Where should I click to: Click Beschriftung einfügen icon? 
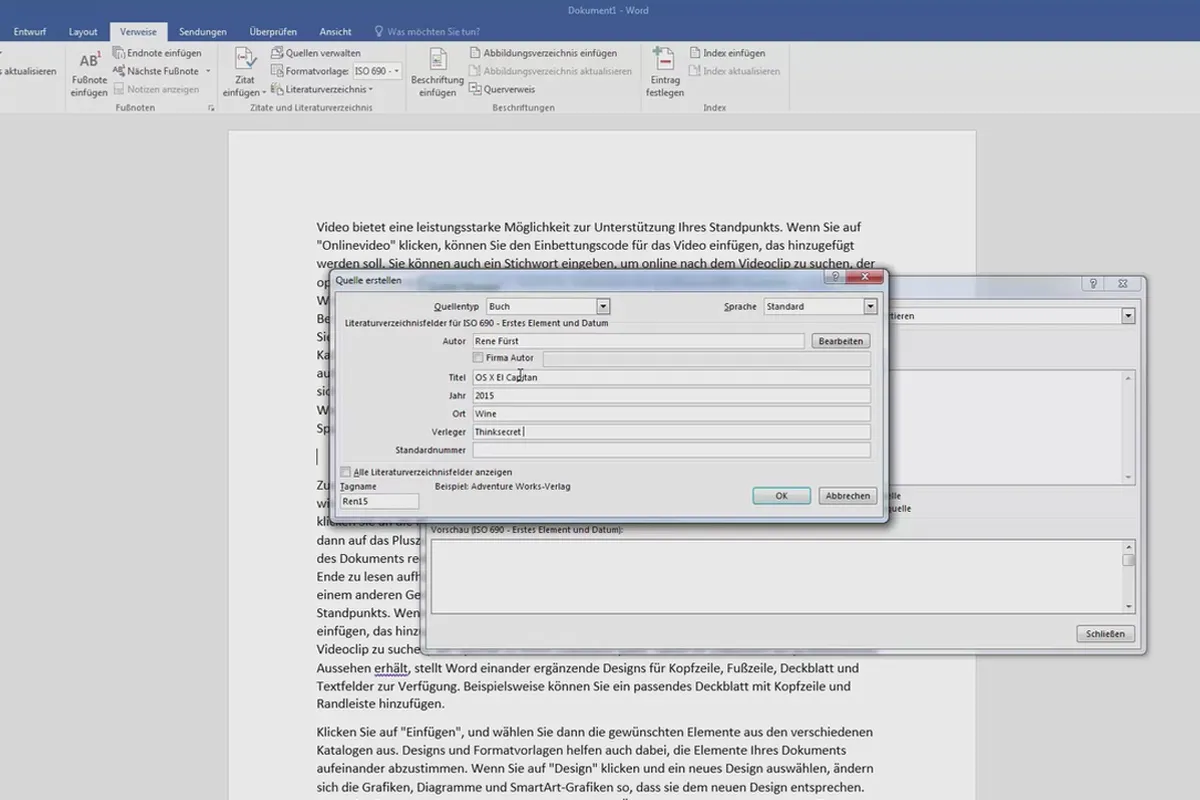(437, 73)
